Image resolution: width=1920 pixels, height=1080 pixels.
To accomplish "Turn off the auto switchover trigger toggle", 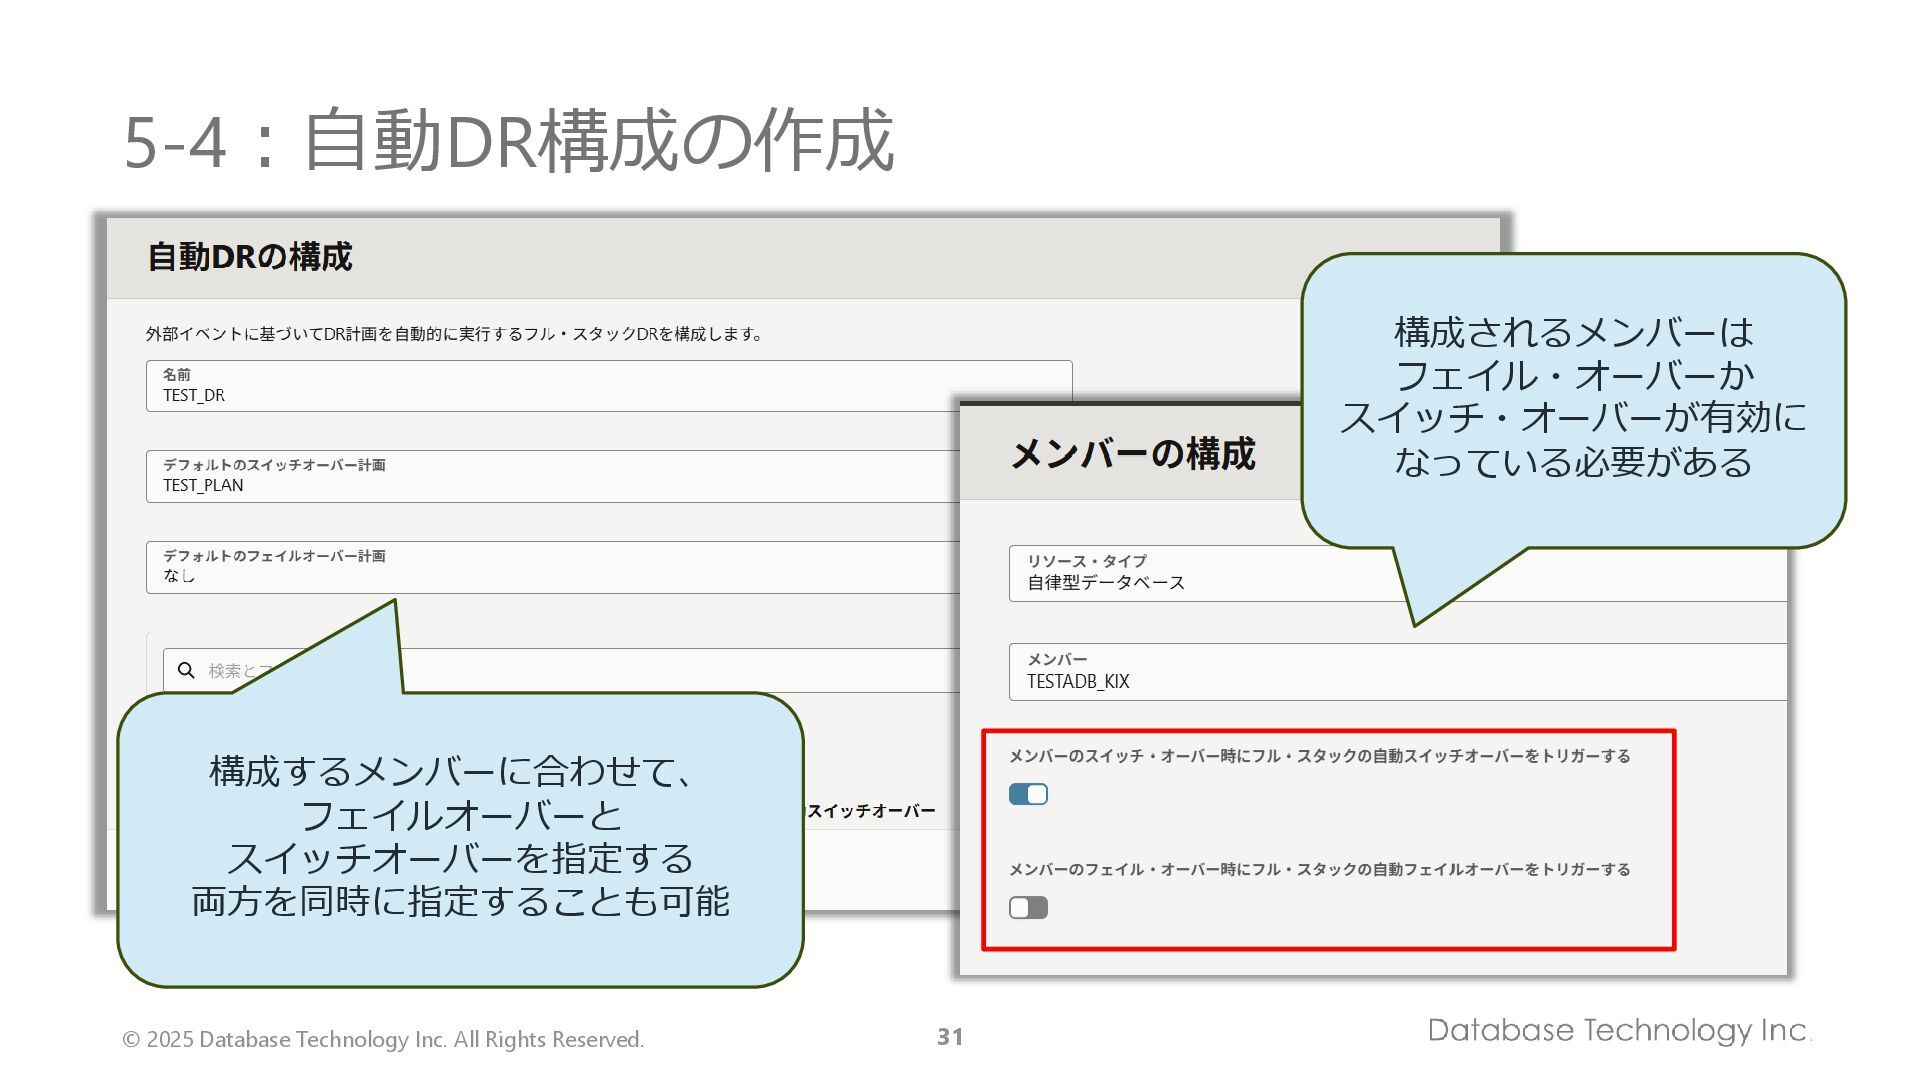I will click(x=1028, y=794).
